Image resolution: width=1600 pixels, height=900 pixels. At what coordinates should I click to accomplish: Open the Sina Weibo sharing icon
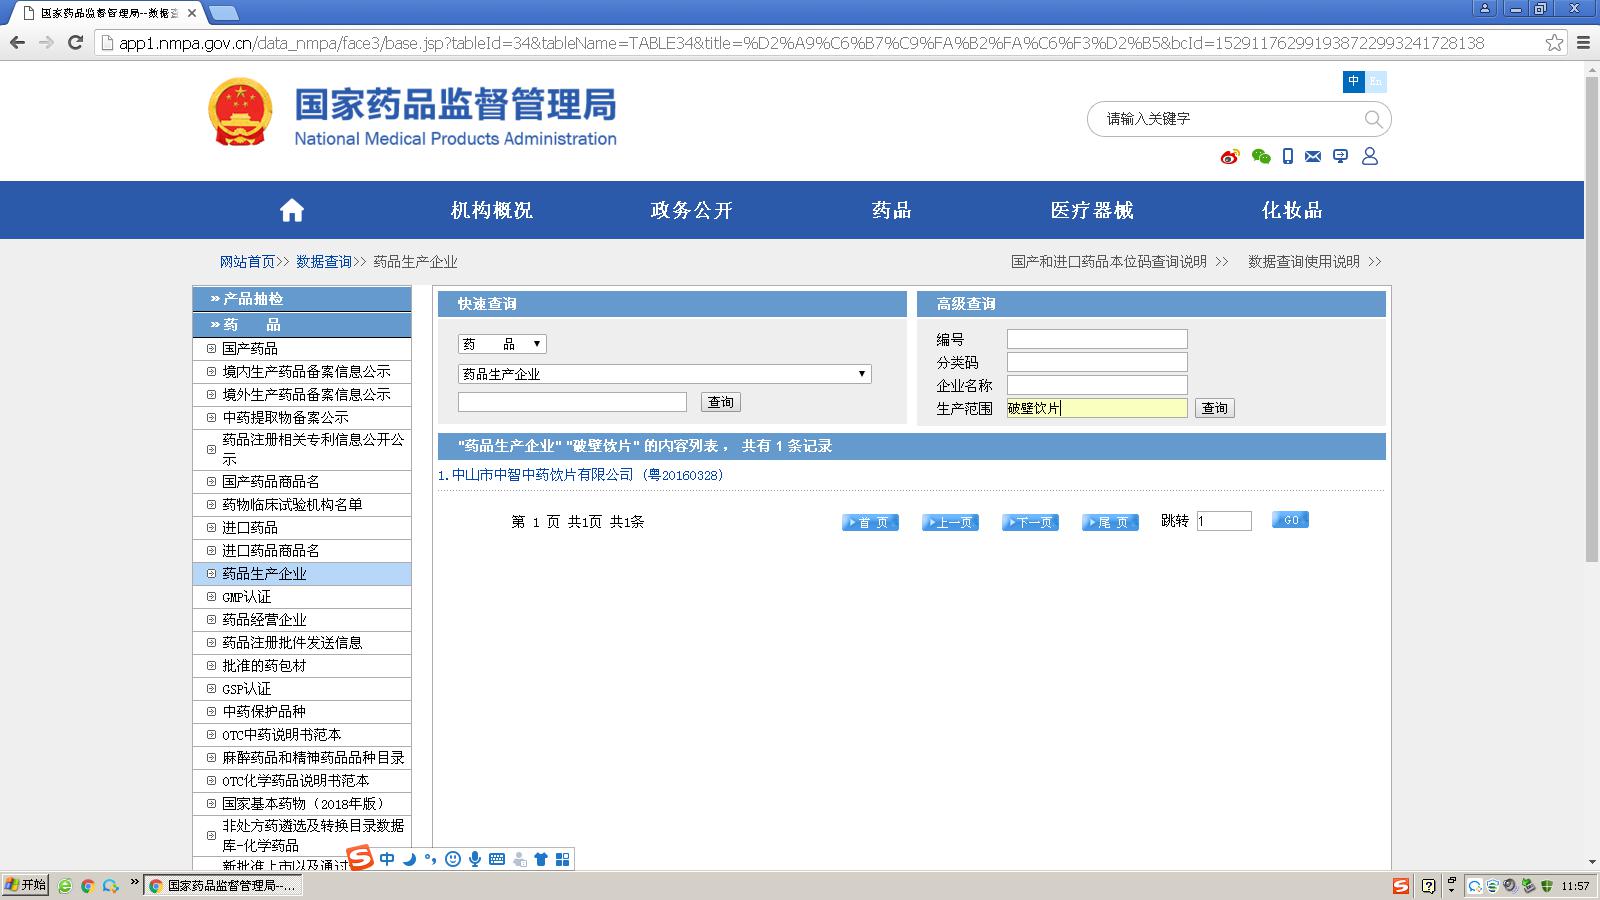pos(1228,156)
